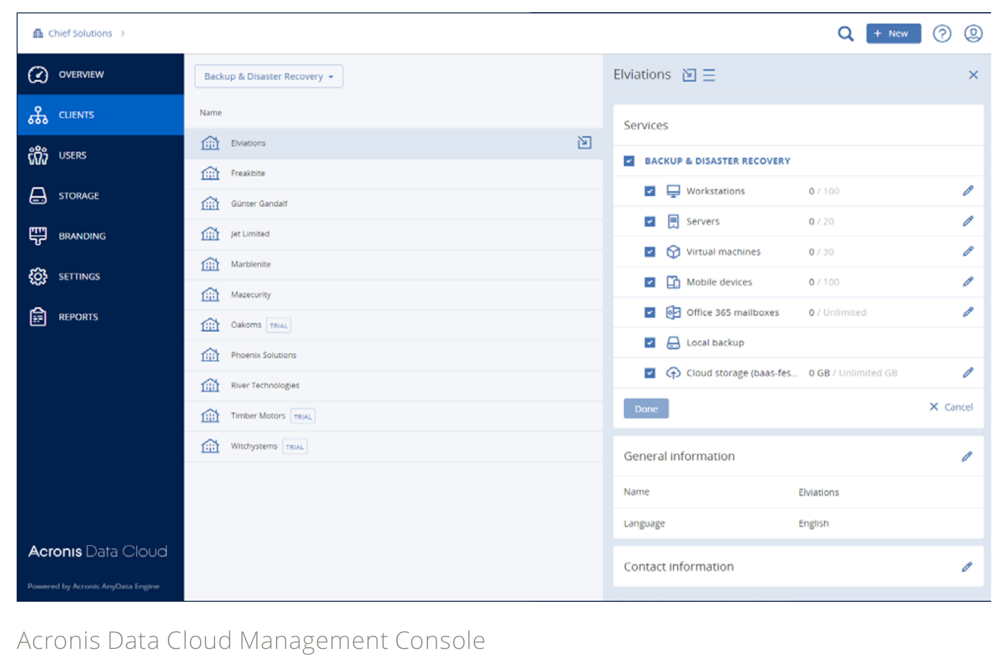Edit Contact information with pencil icon
This screenshot has width=1000, height=665.
coord(966,567)
